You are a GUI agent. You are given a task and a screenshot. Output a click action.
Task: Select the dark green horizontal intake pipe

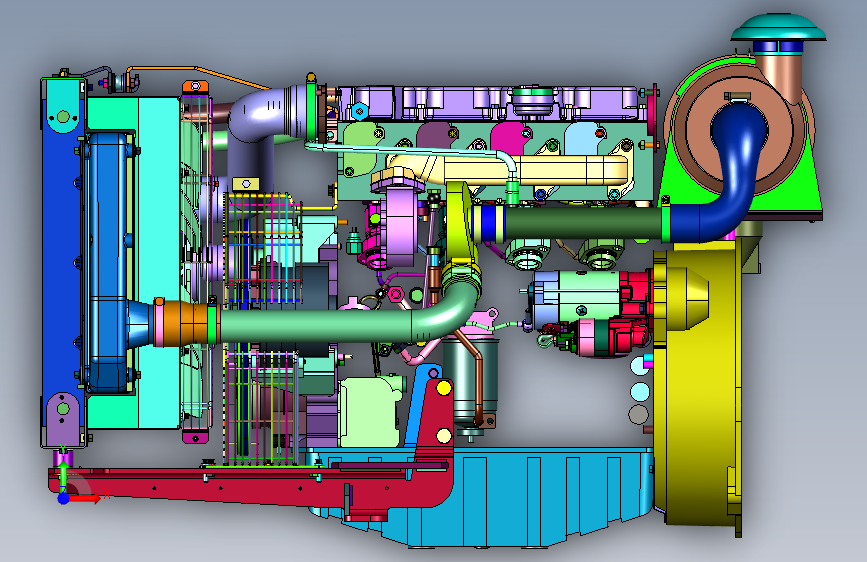583,222
